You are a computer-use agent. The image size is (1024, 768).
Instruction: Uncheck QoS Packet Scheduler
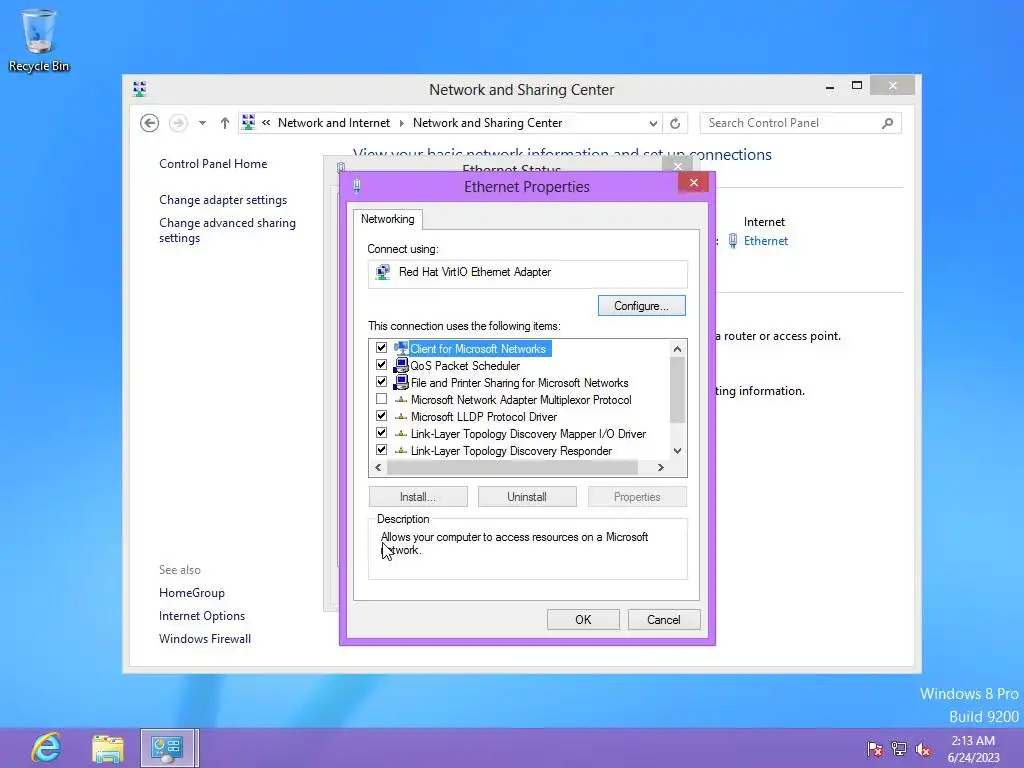[x=381, y=365]
